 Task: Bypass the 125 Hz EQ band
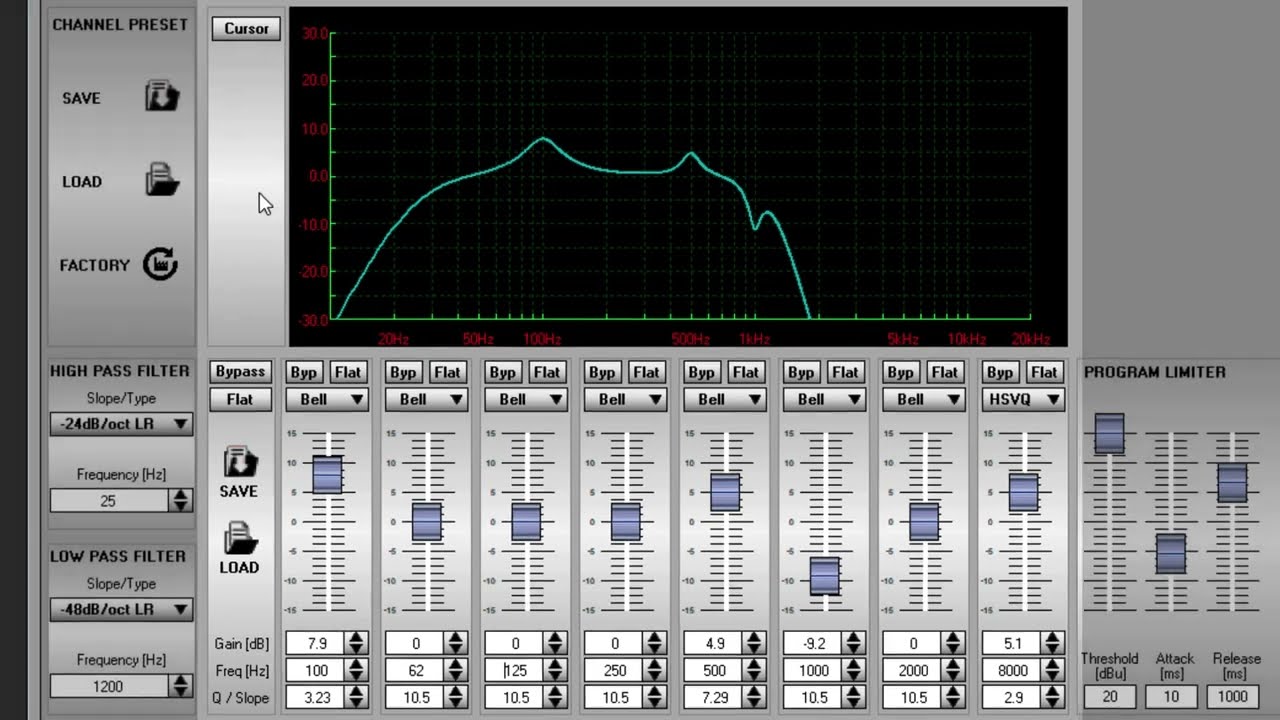503,372
